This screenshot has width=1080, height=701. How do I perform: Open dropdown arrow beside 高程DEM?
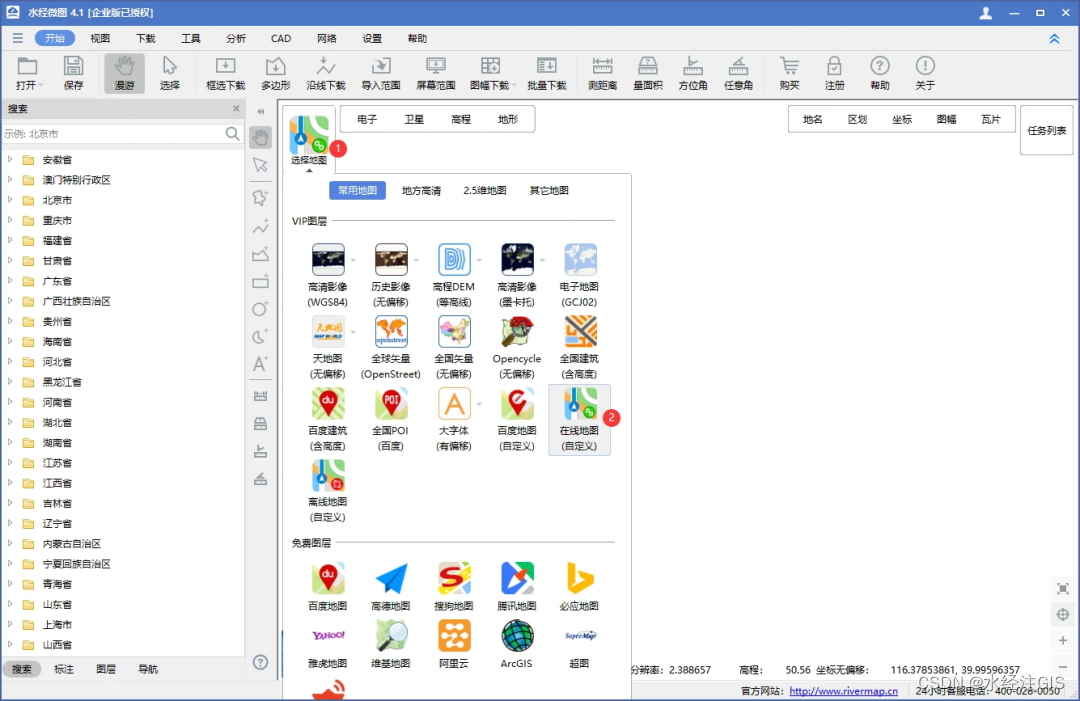coord(479,260)
